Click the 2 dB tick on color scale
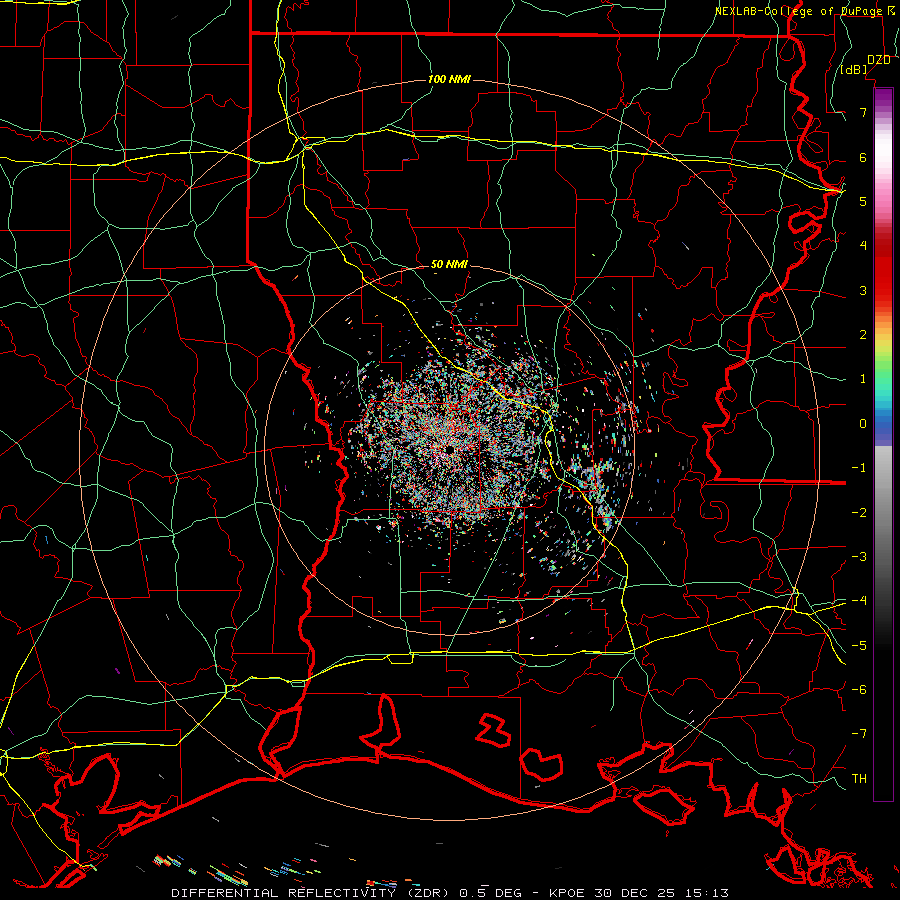The width and height of the screenshot is (900, 900). [863, 335]
